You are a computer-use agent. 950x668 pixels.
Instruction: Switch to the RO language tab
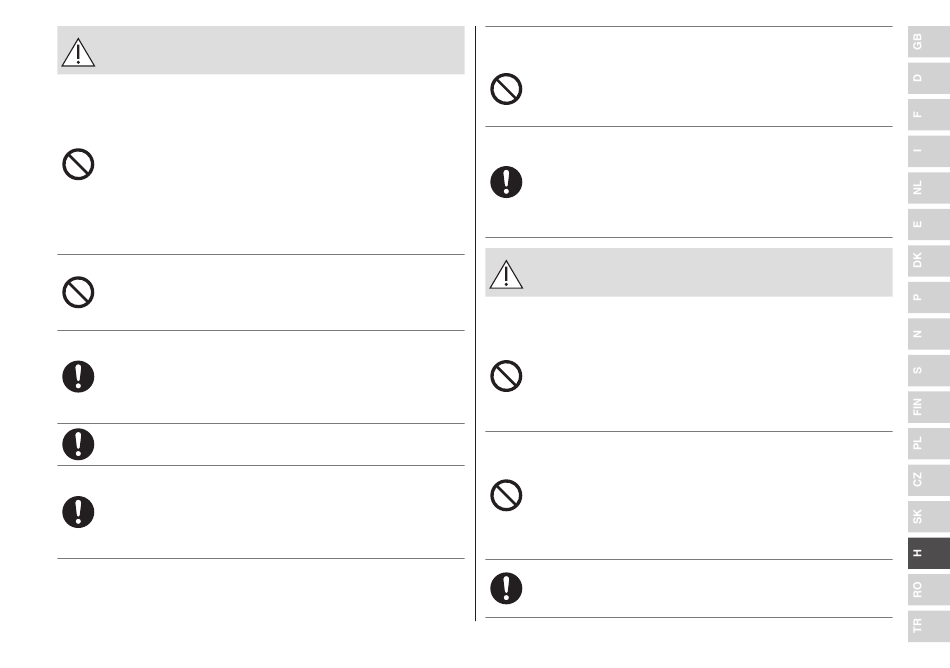point(928,589)
